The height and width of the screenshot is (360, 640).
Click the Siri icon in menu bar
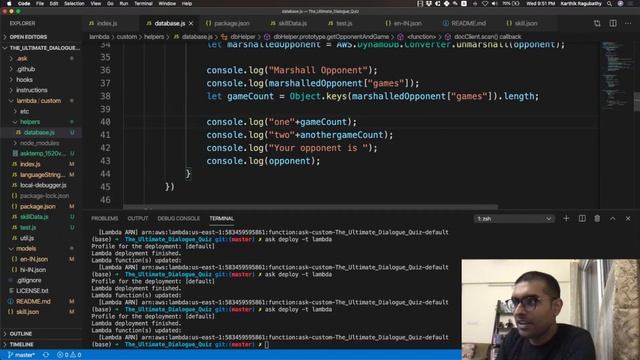pos(620,4)
